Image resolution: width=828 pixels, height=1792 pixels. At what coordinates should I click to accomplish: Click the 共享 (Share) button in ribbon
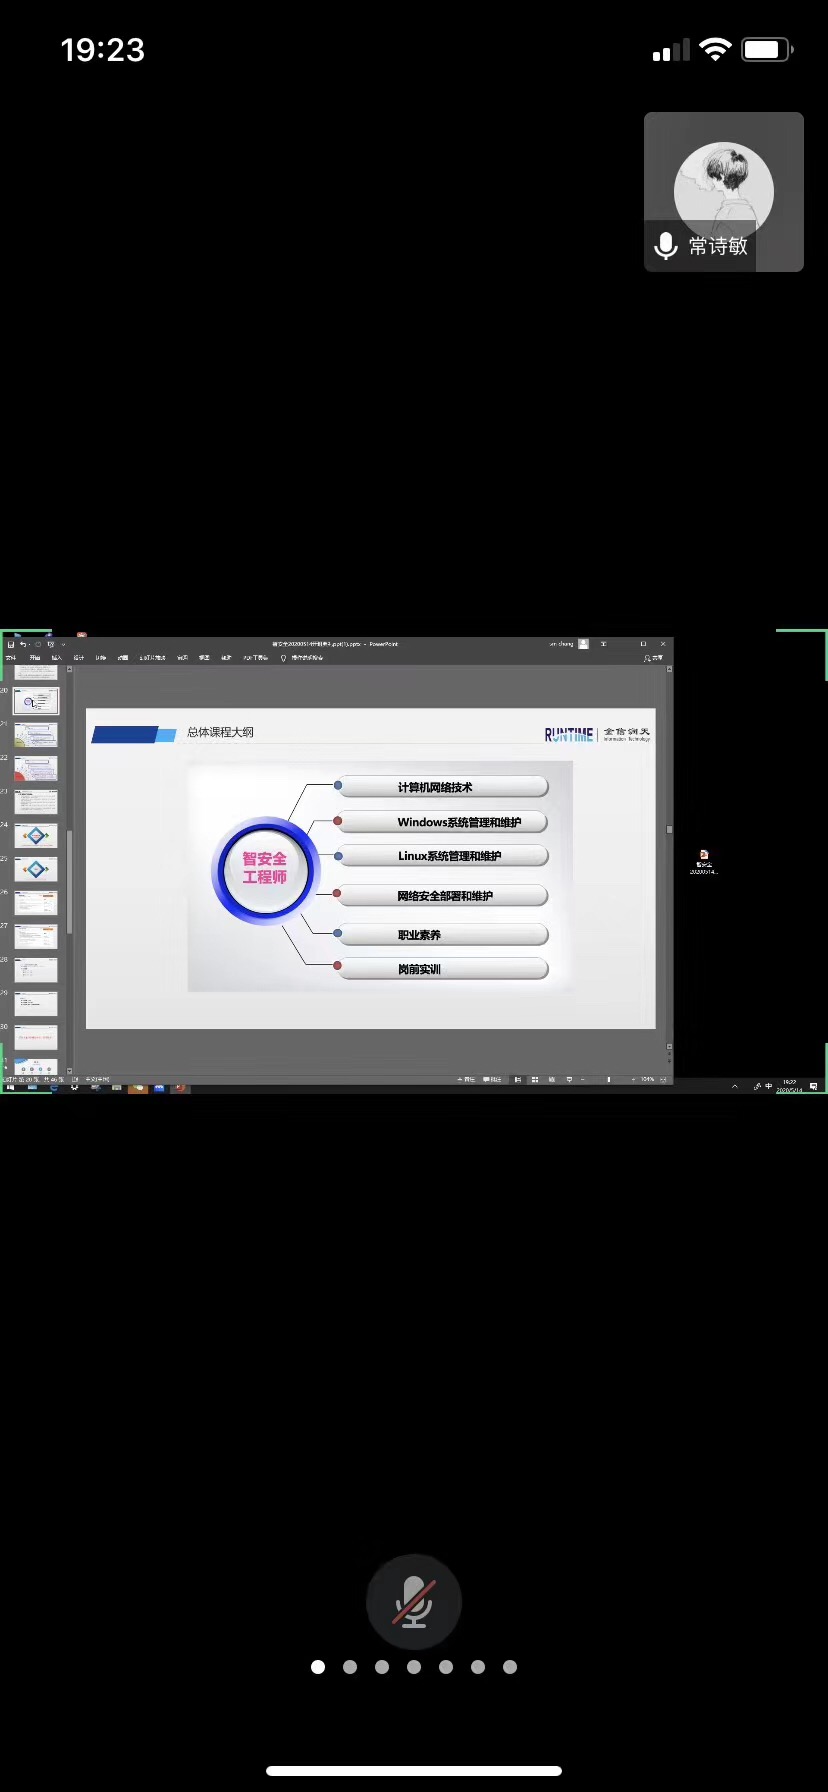click(x=654, y=658)
